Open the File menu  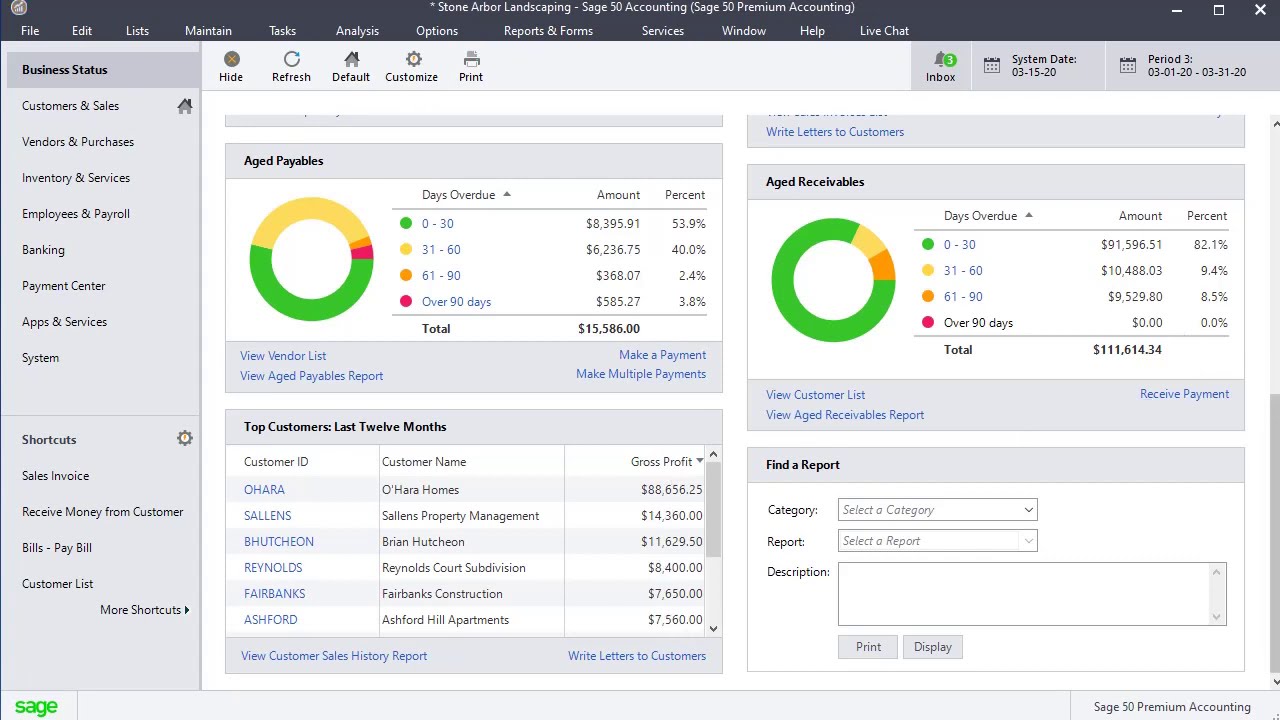30,31
